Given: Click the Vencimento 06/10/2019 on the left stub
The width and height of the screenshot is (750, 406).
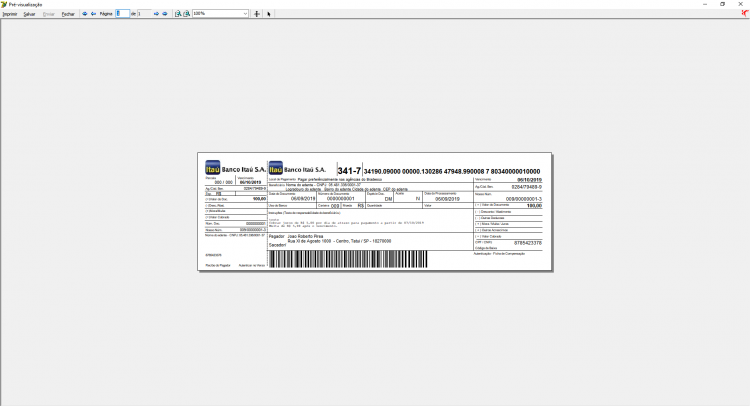Looking at the screenshot, I should tap(250, 182).
